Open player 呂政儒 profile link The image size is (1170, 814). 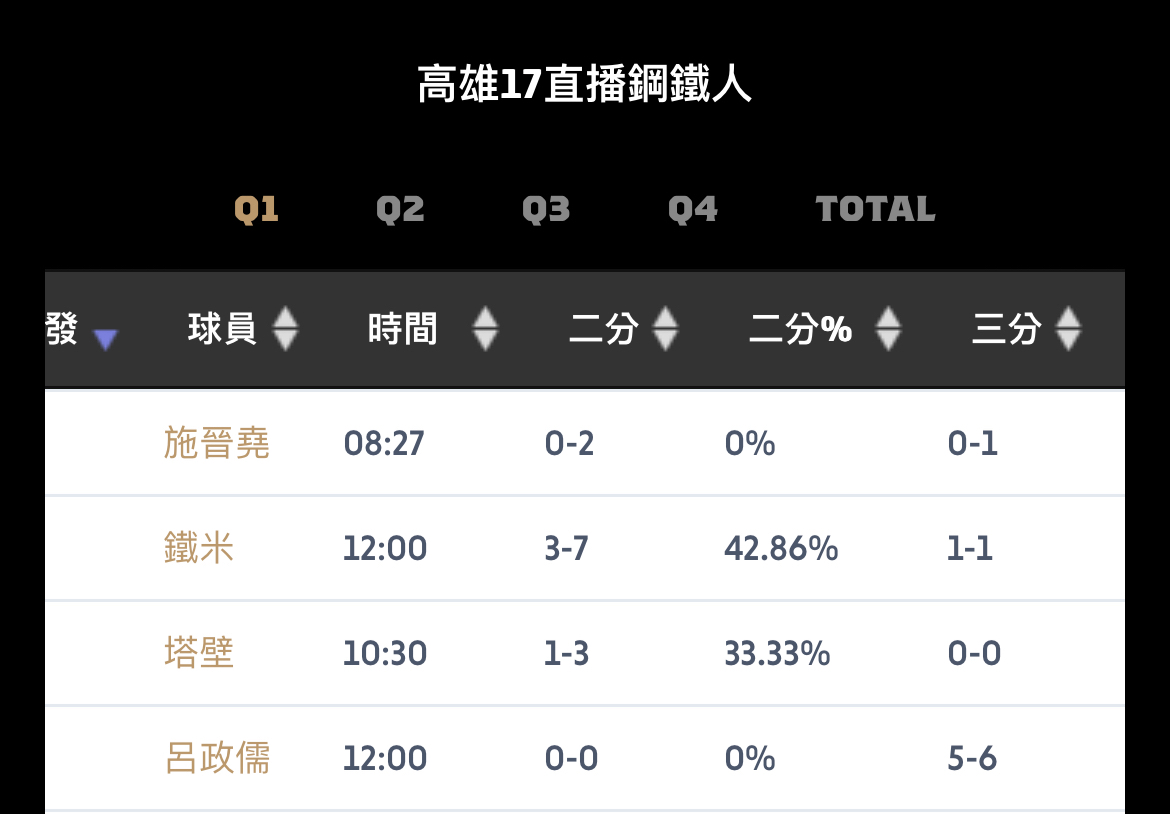(x=217, y=758)
